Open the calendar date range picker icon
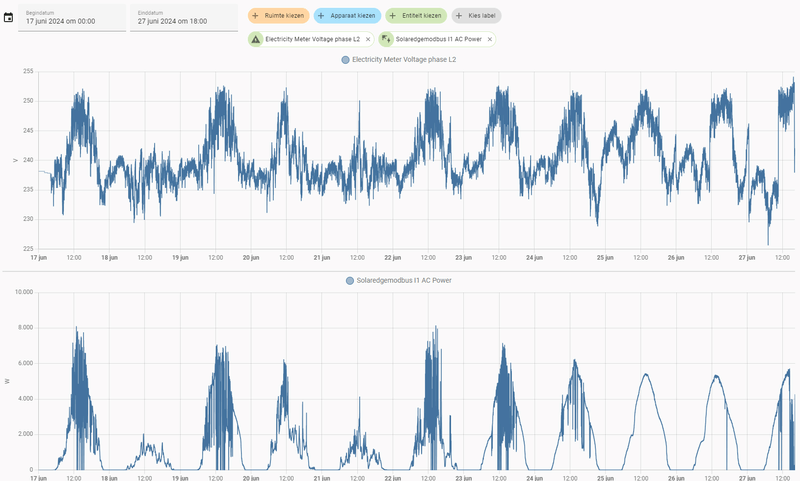 coord(8,18)
